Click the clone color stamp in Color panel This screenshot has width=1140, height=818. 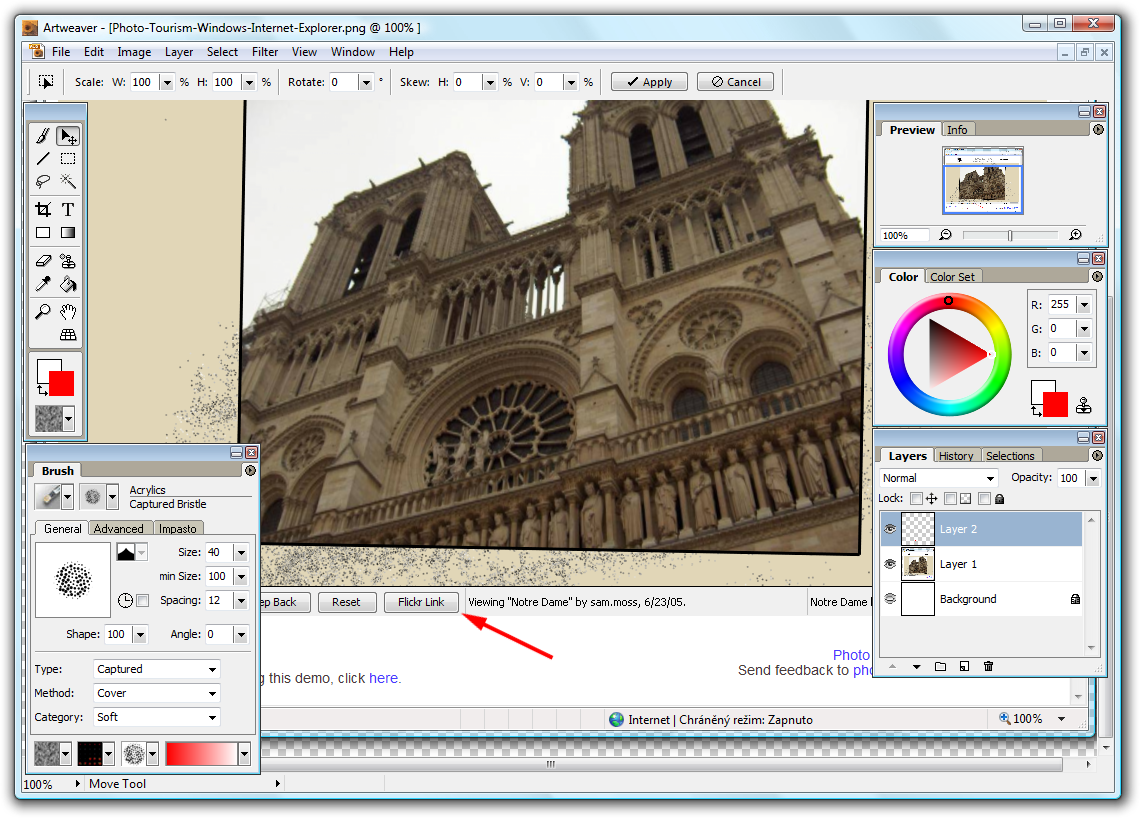tap(1084, 405)
